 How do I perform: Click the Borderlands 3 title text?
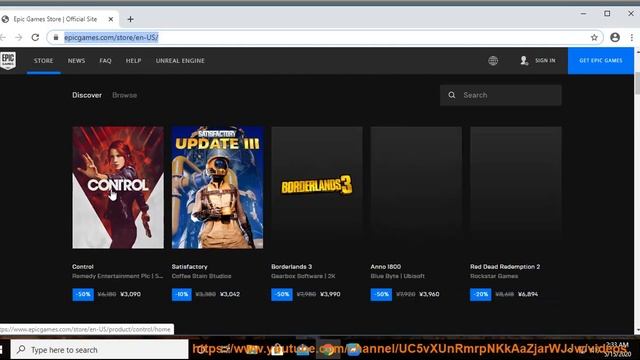pyautogui.click(x=291, y=267)
